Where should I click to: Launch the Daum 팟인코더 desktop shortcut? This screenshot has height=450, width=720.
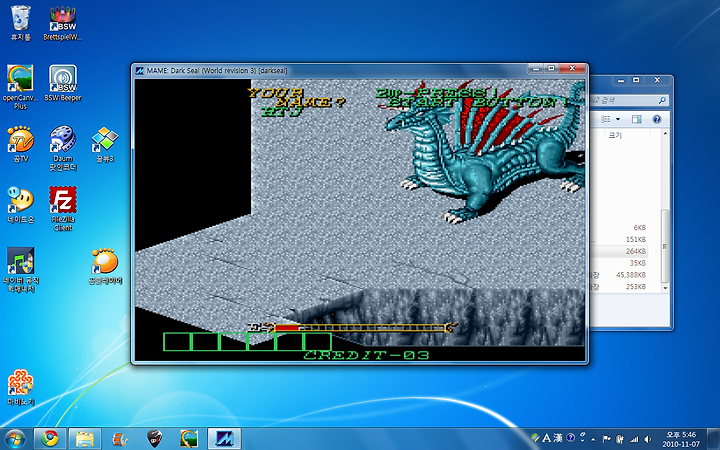point(63,148)
